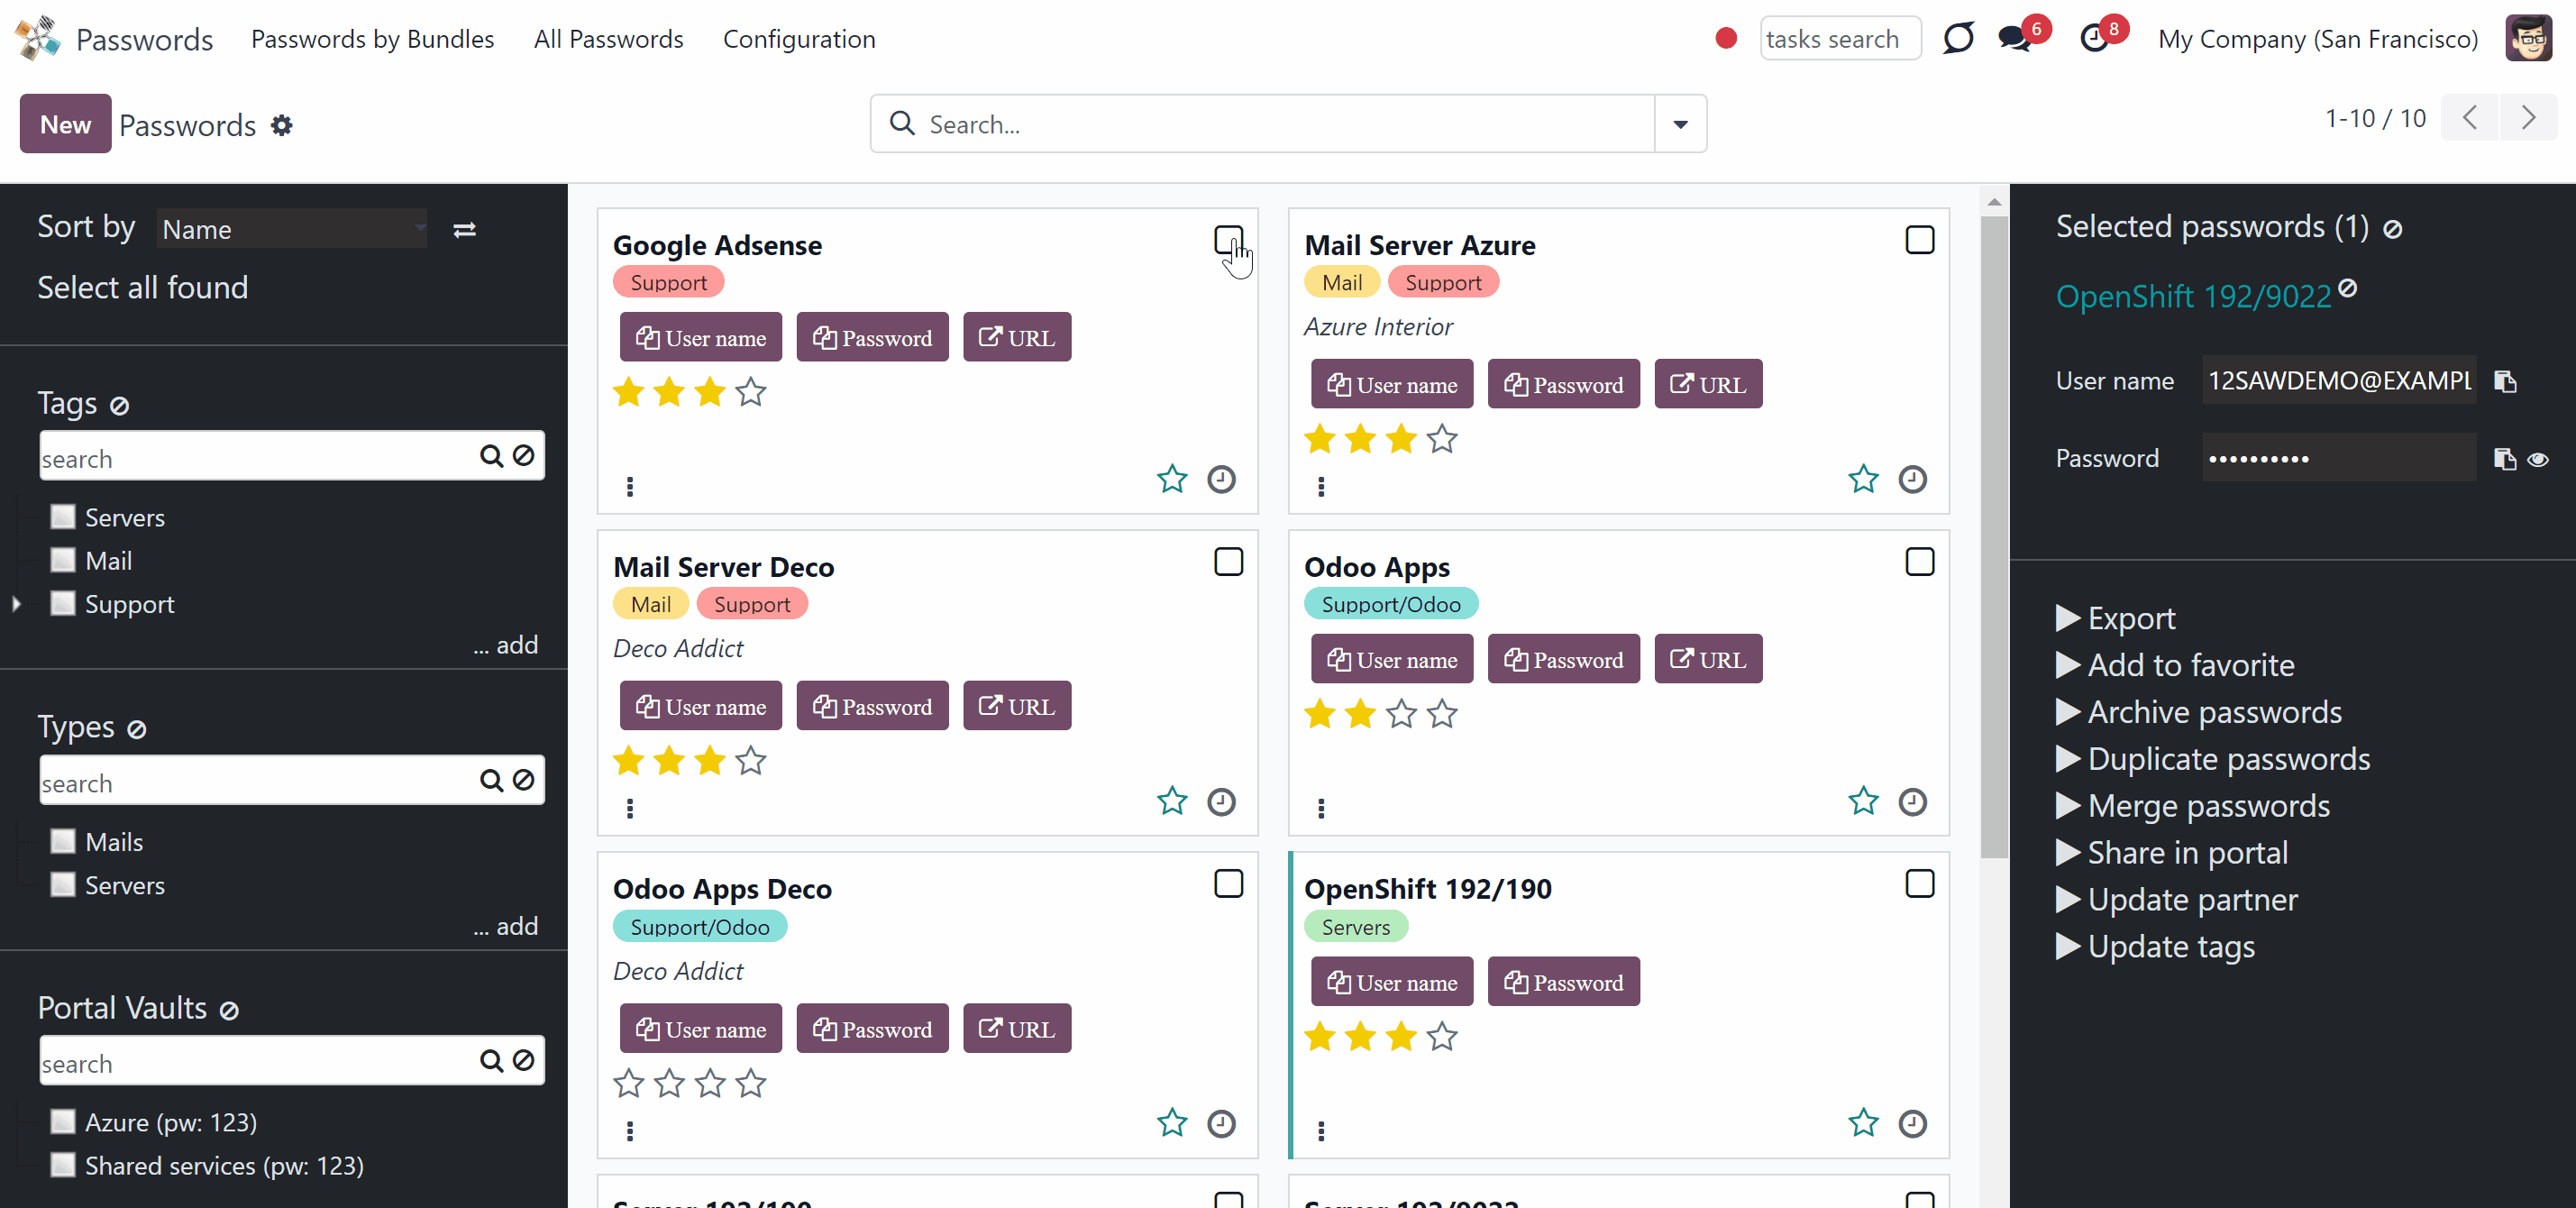The width and height of the screenshot is (2576, 1208).
Task: Open URL on Odoo Apps card
Action: coord(1708,659)
